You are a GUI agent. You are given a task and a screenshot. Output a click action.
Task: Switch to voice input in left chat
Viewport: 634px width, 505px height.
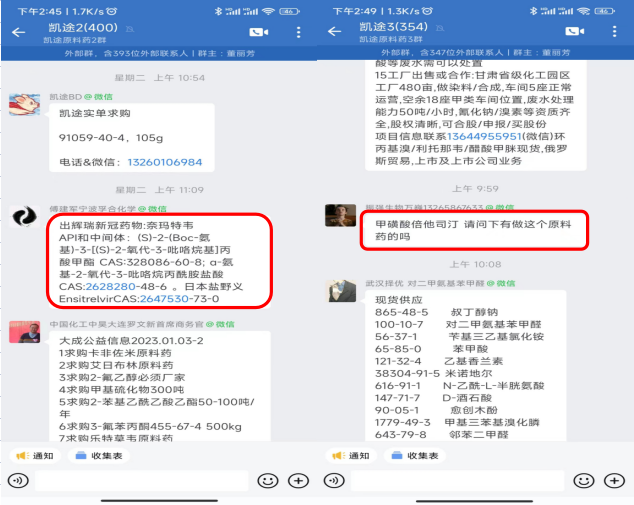click(18, 480)
